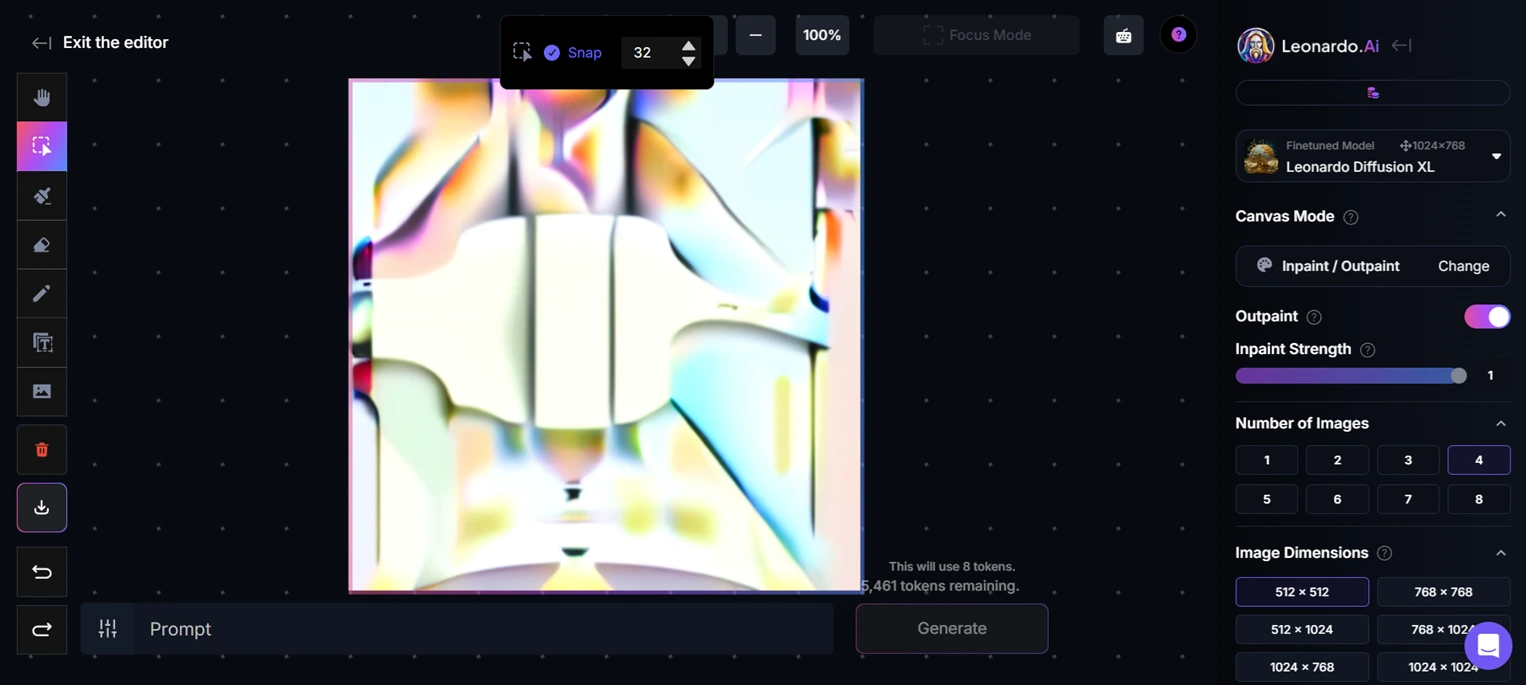Select the Draw Mask brush tool
The image size is (1526, 685).
click(x=42, y=196)
